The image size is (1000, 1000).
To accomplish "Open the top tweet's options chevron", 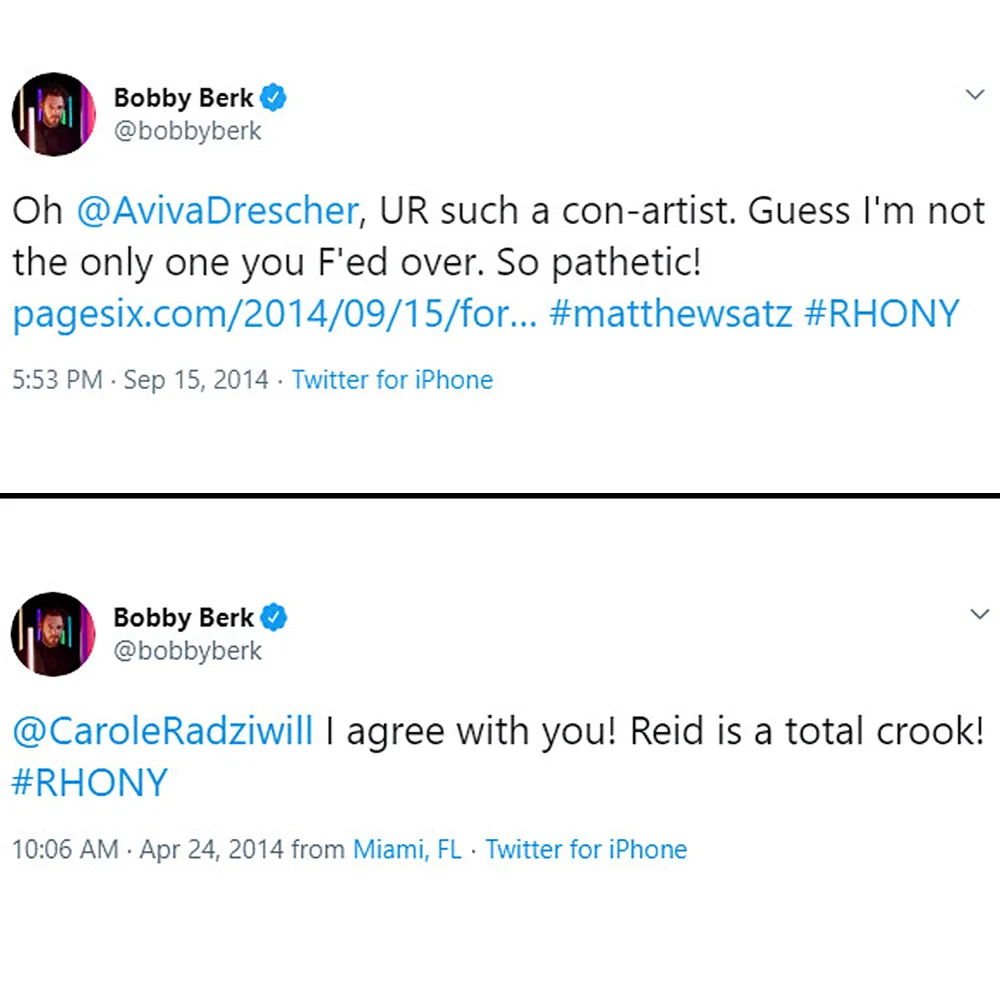I will pos(975,94).
